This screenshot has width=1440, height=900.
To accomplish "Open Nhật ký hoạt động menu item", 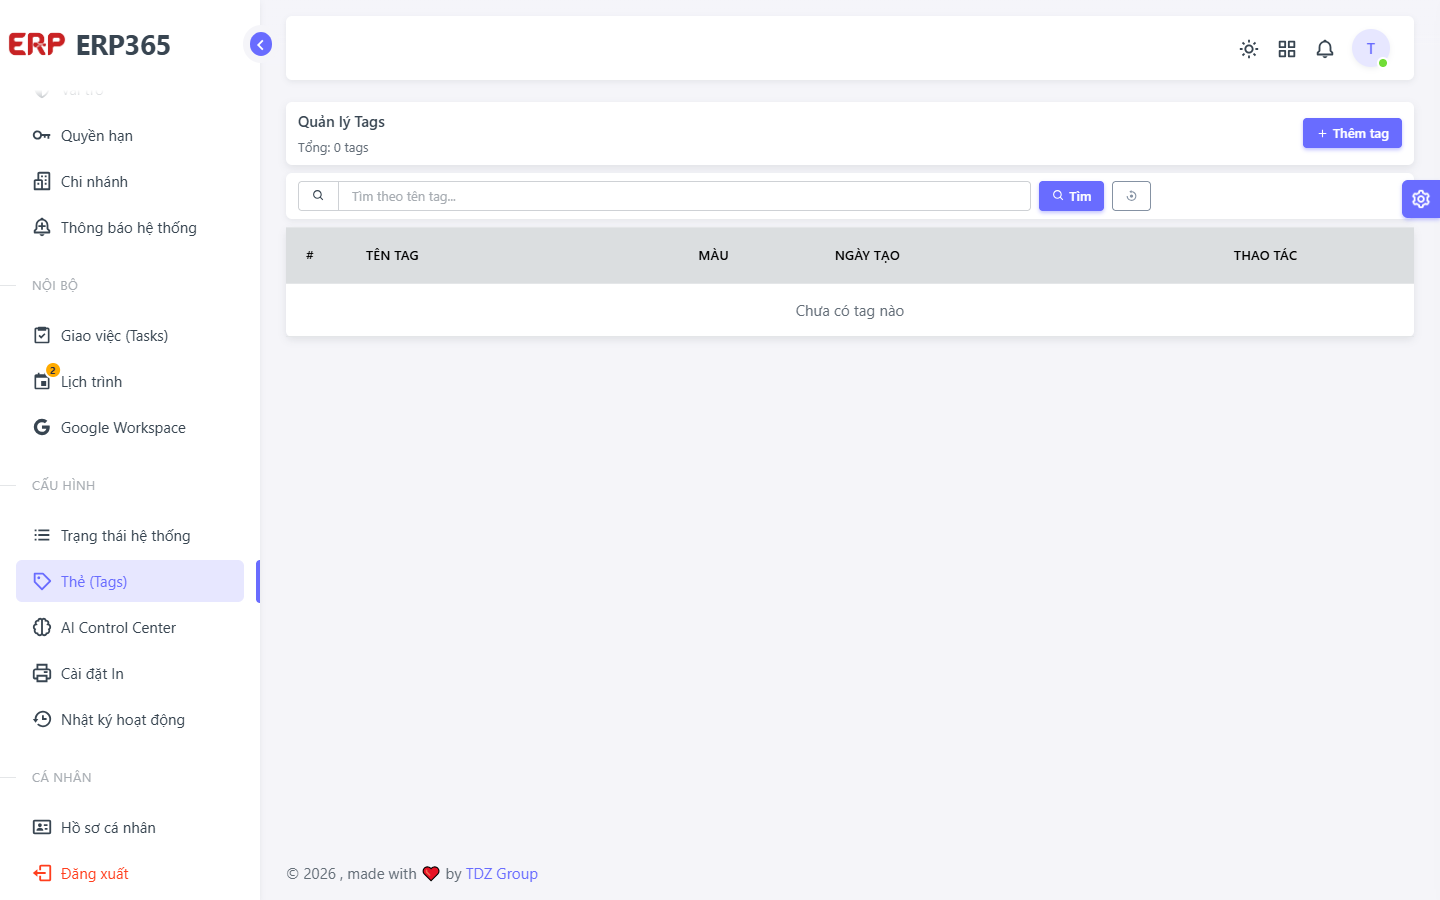I will [130, 720].
